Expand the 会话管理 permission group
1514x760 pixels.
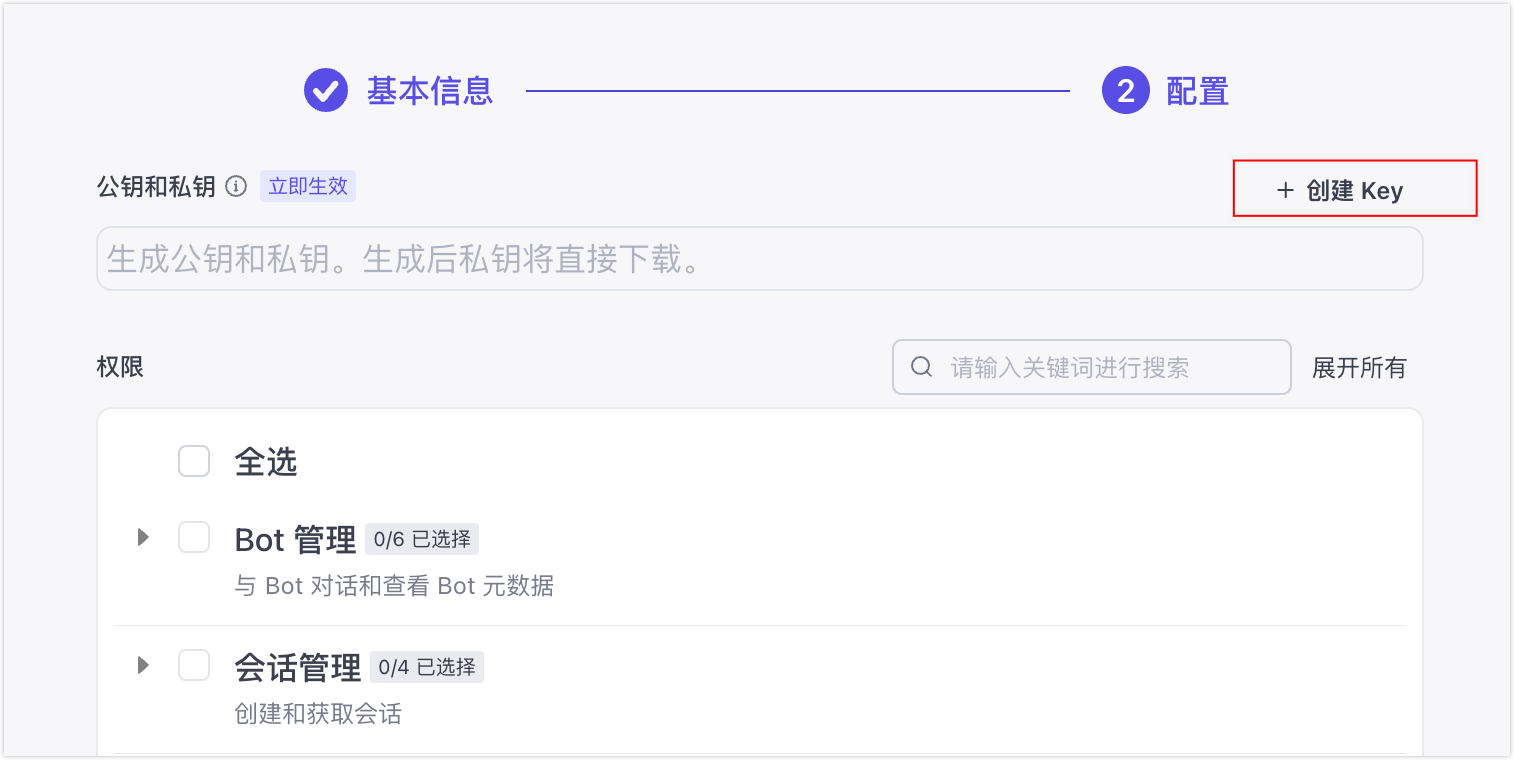tap(143, 665)
